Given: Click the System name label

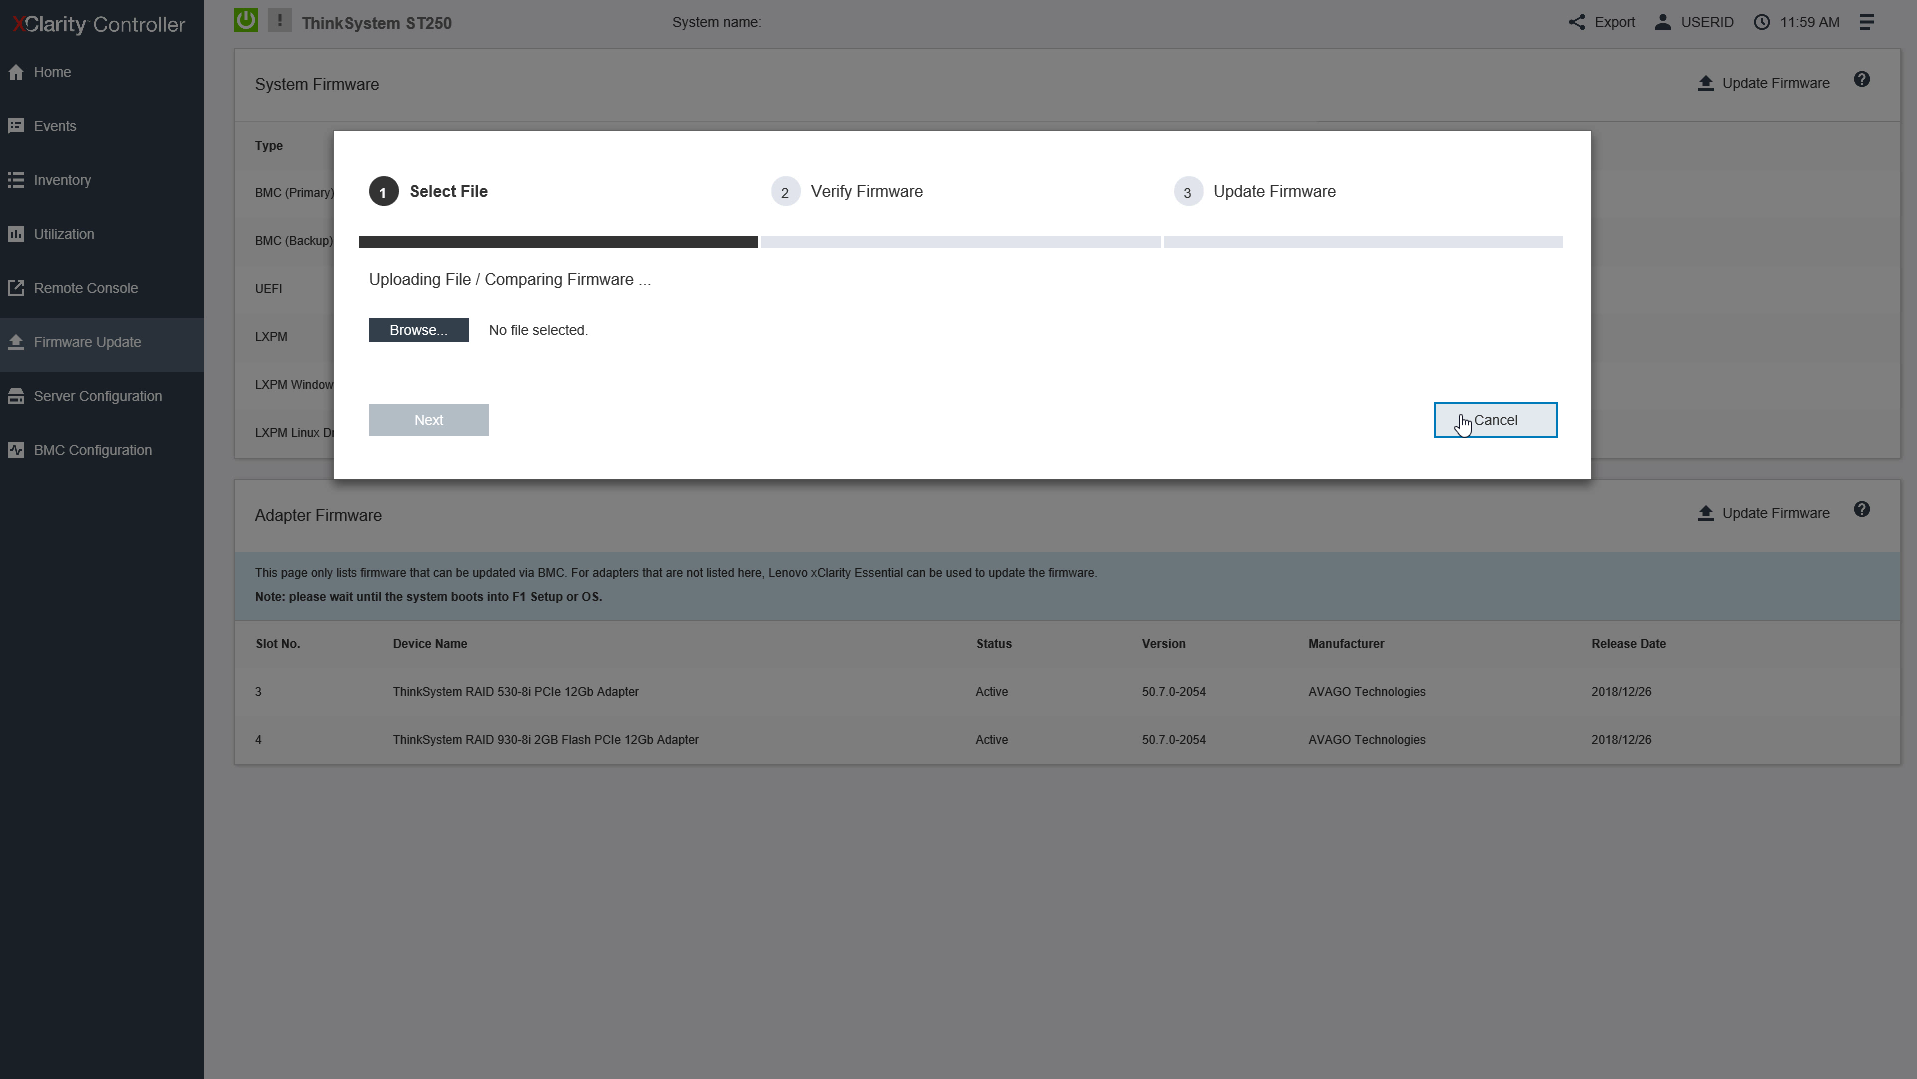Looking at the screenshot, I should click(717, 22).
